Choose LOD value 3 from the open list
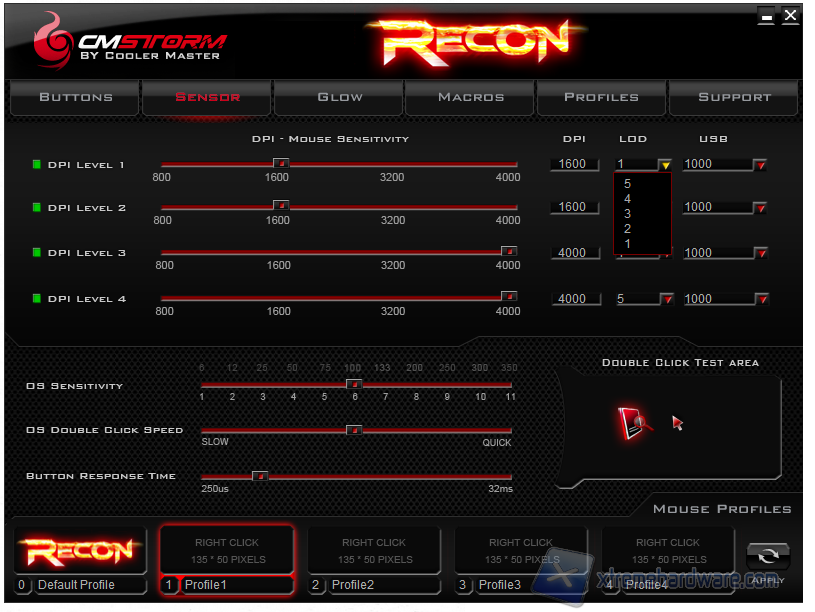 click(627, 214)
